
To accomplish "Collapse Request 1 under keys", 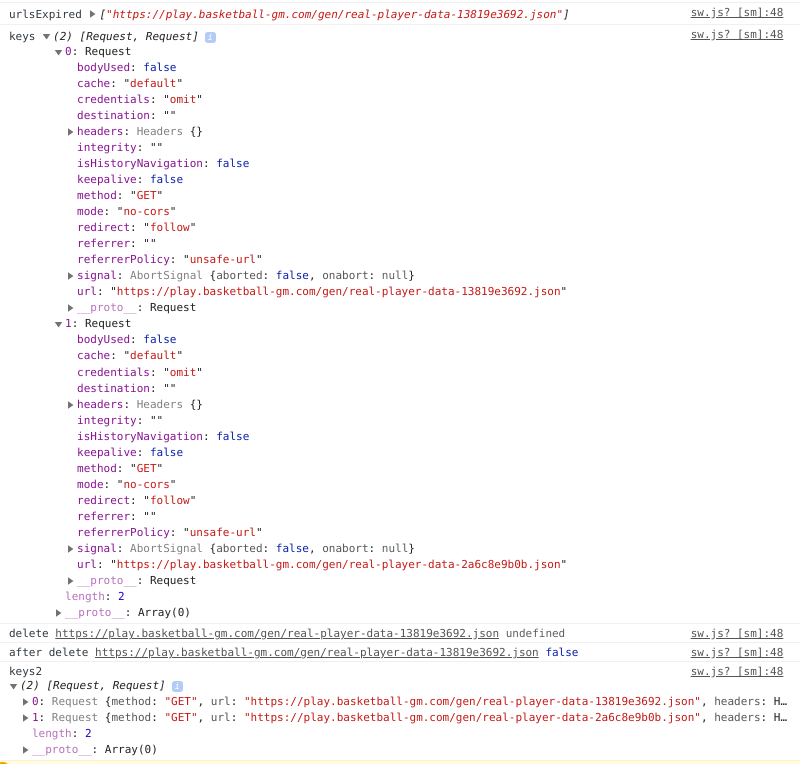I will click(x=58, y=323).
